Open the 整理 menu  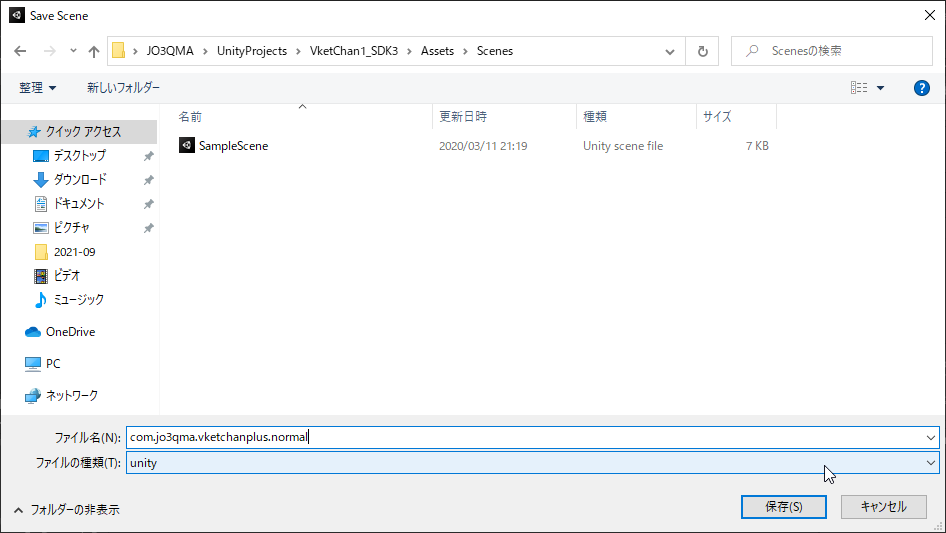pyautogui.click(x=37, y=88)
